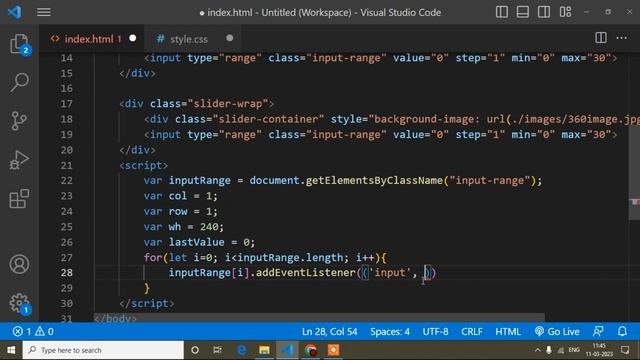The height and width of the screenshot is (360, 640).
Task: Click unsaved dot on style.css tab
Action: 230,38
